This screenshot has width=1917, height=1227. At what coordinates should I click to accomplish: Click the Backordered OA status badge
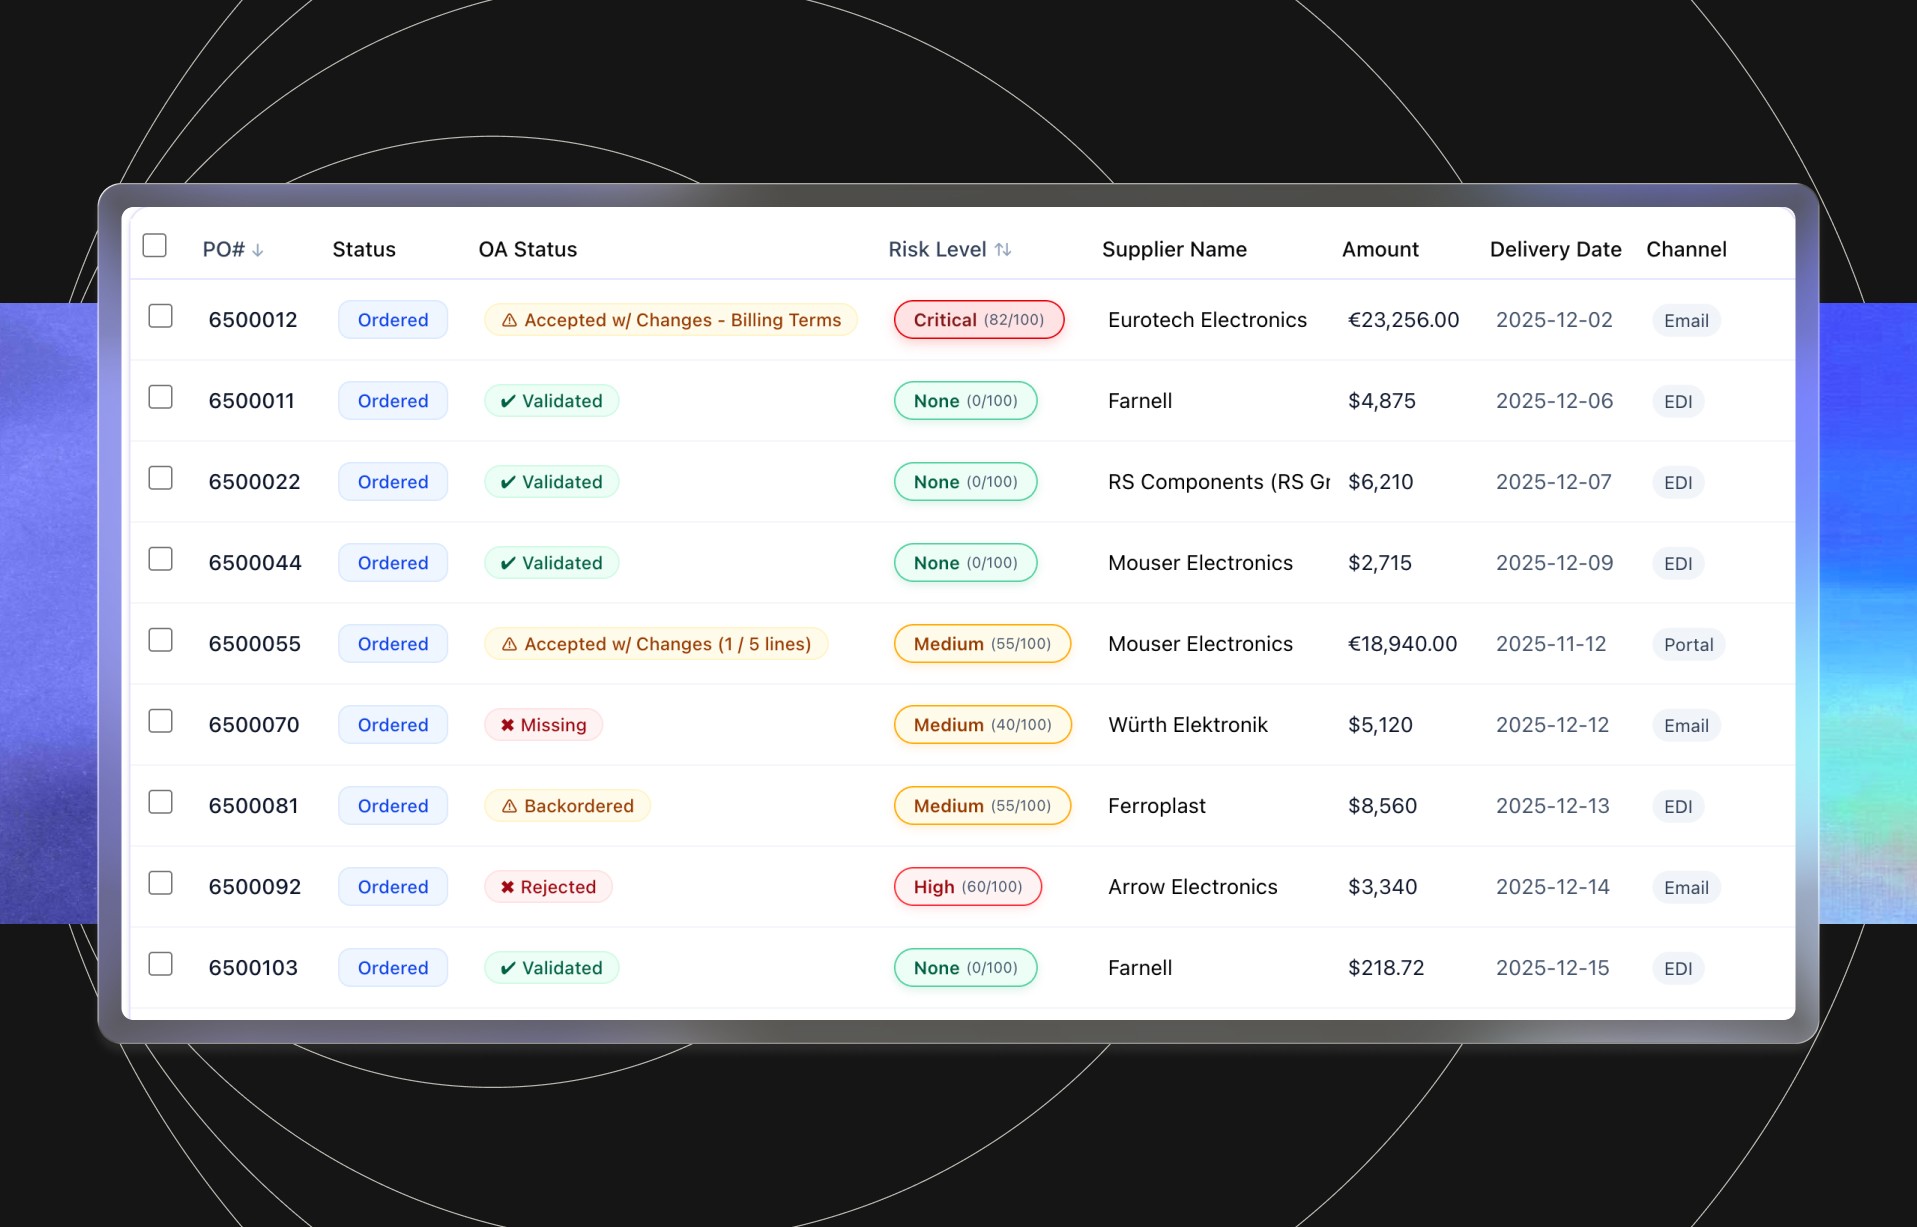(568, 806)
